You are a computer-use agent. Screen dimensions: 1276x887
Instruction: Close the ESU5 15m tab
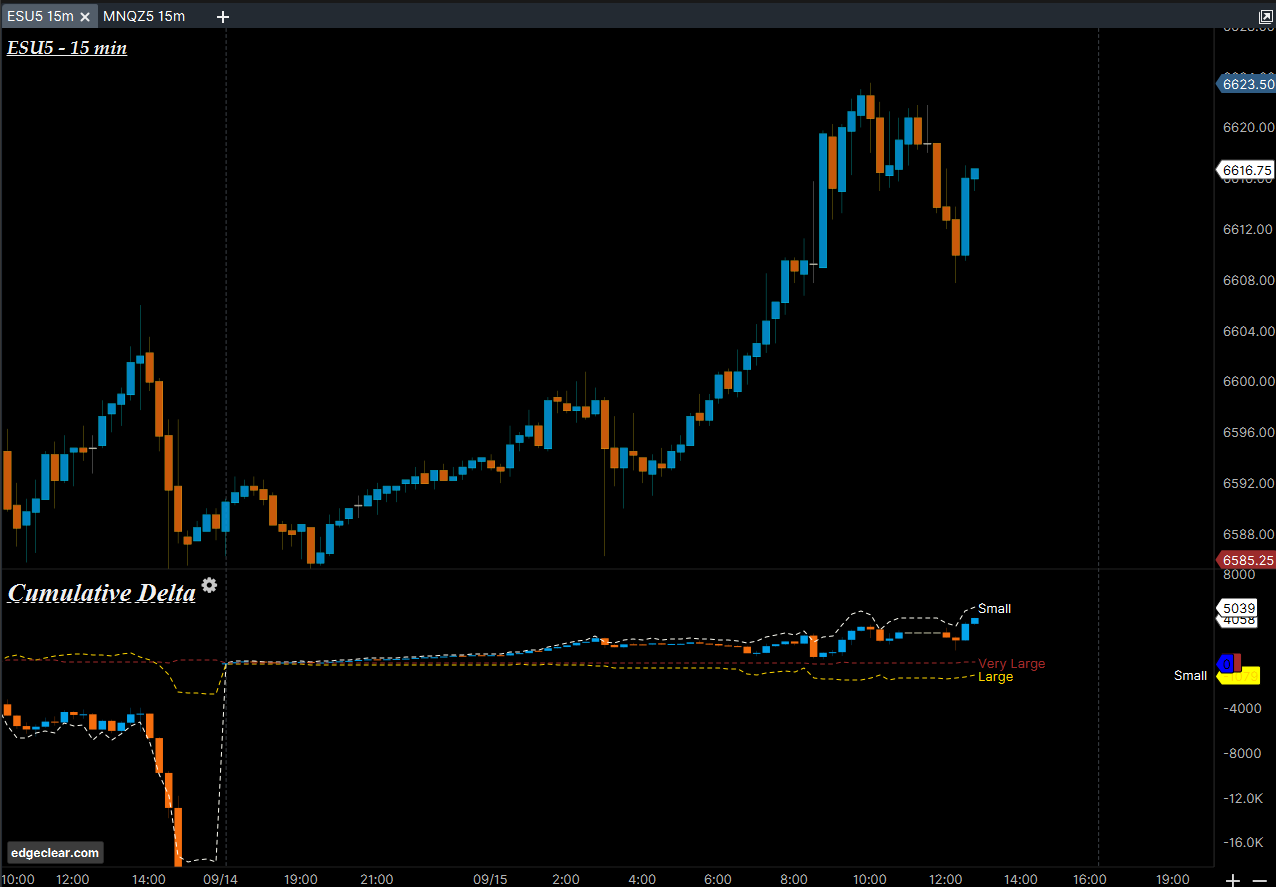click(85, 17)
